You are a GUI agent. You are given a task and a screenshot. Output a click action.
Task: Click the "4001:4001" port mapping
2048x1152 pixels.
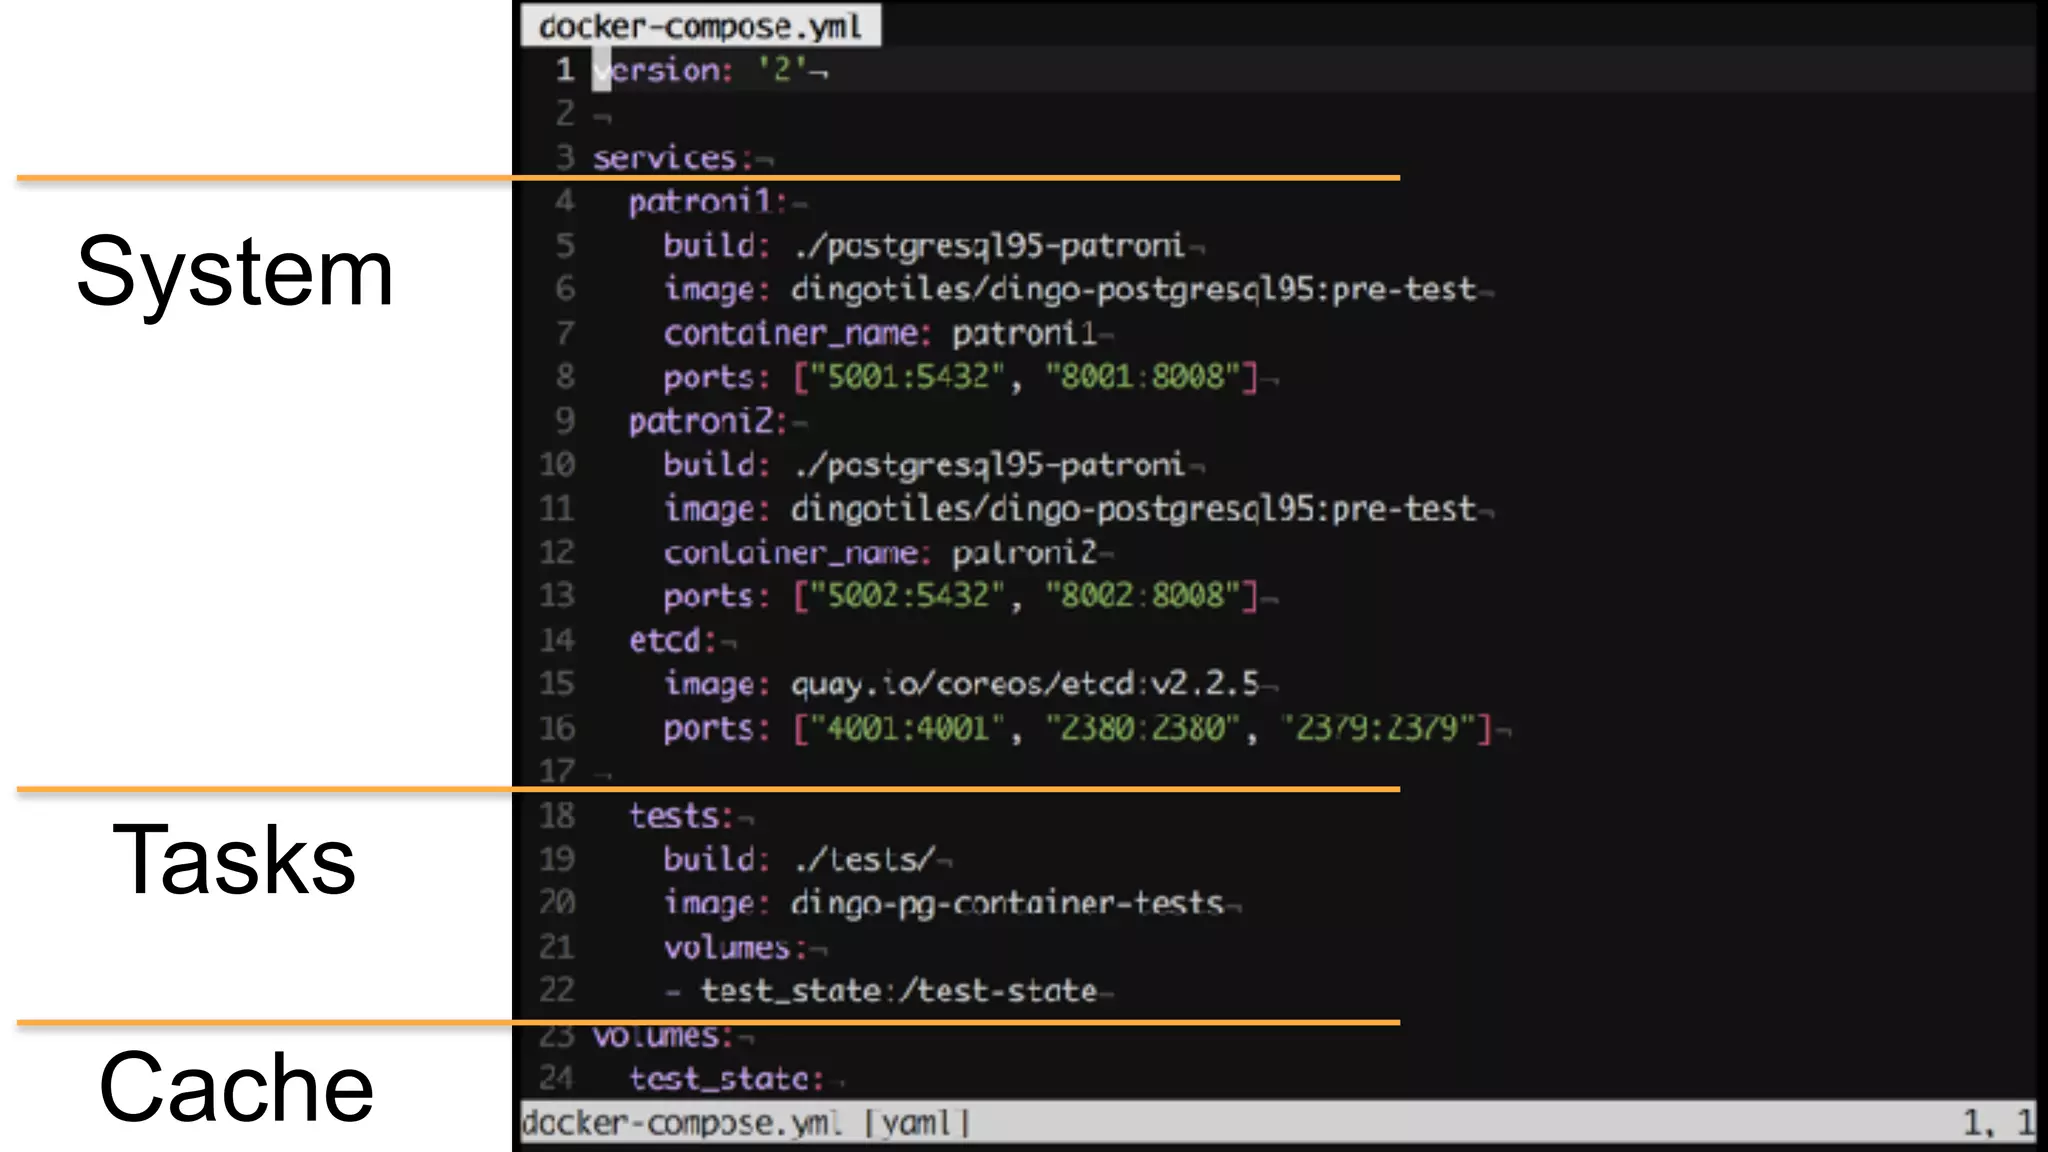(x=906, y=728)
